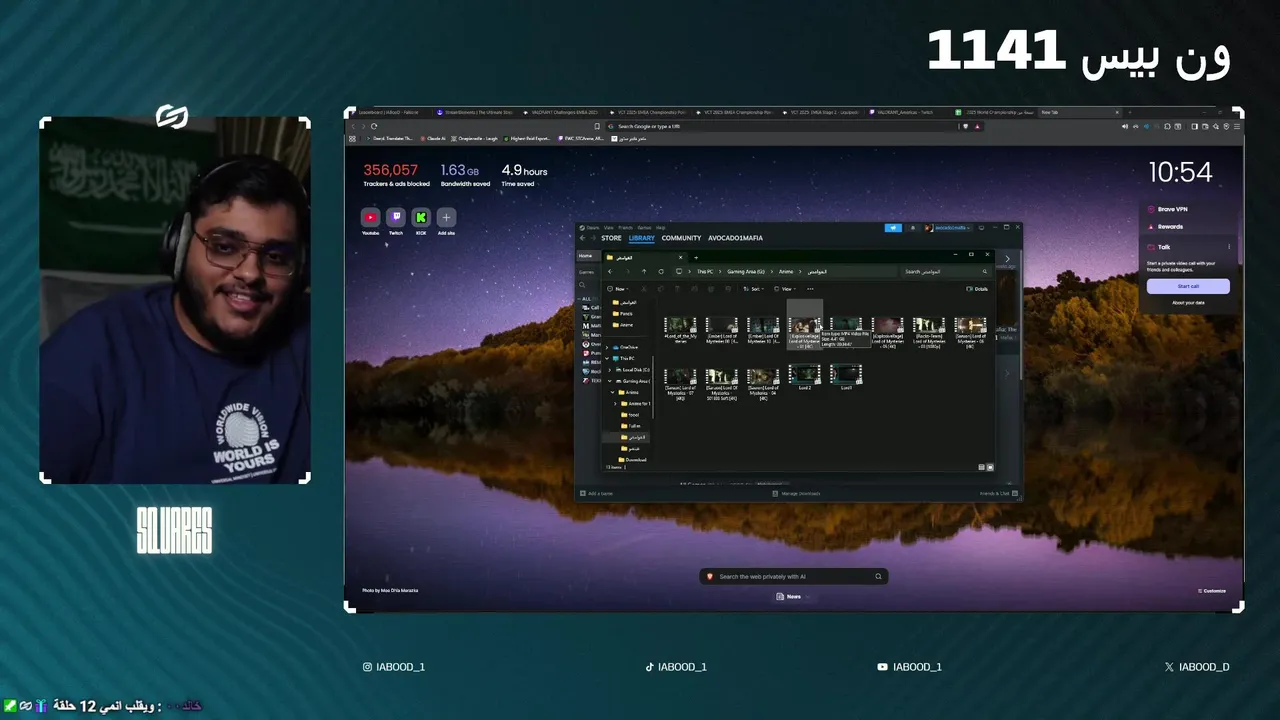Switch Explorer to the large thumbnails view icon
Viewport: 1280px width, 720px height.
[991, 467]
